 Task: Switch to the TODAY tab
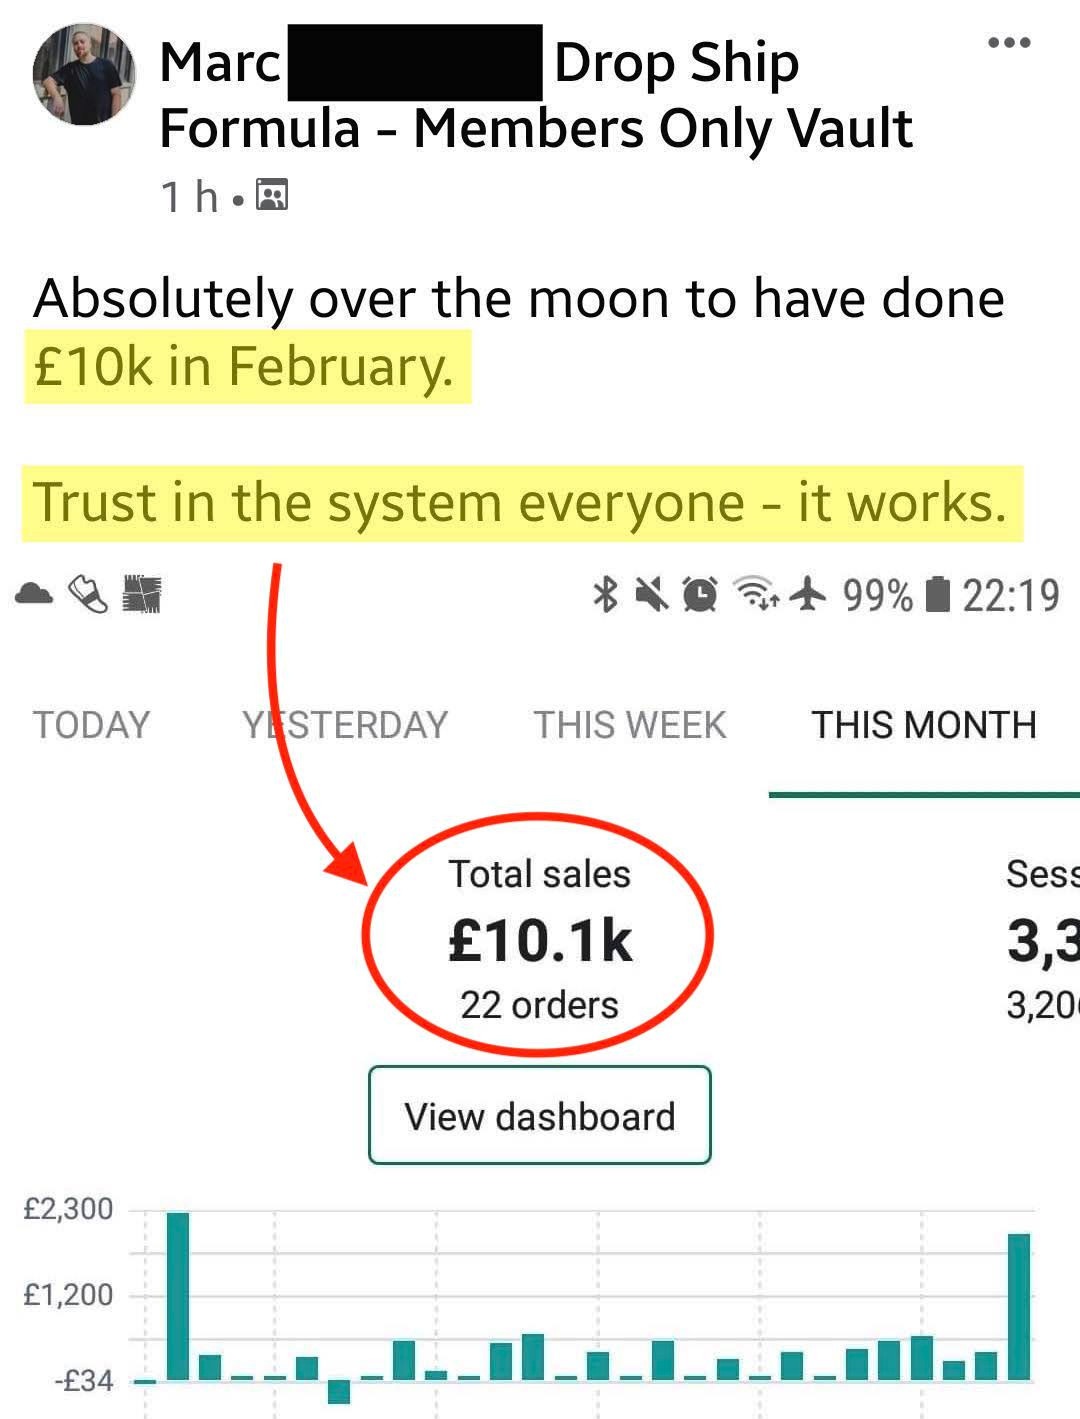click(91, 725)
